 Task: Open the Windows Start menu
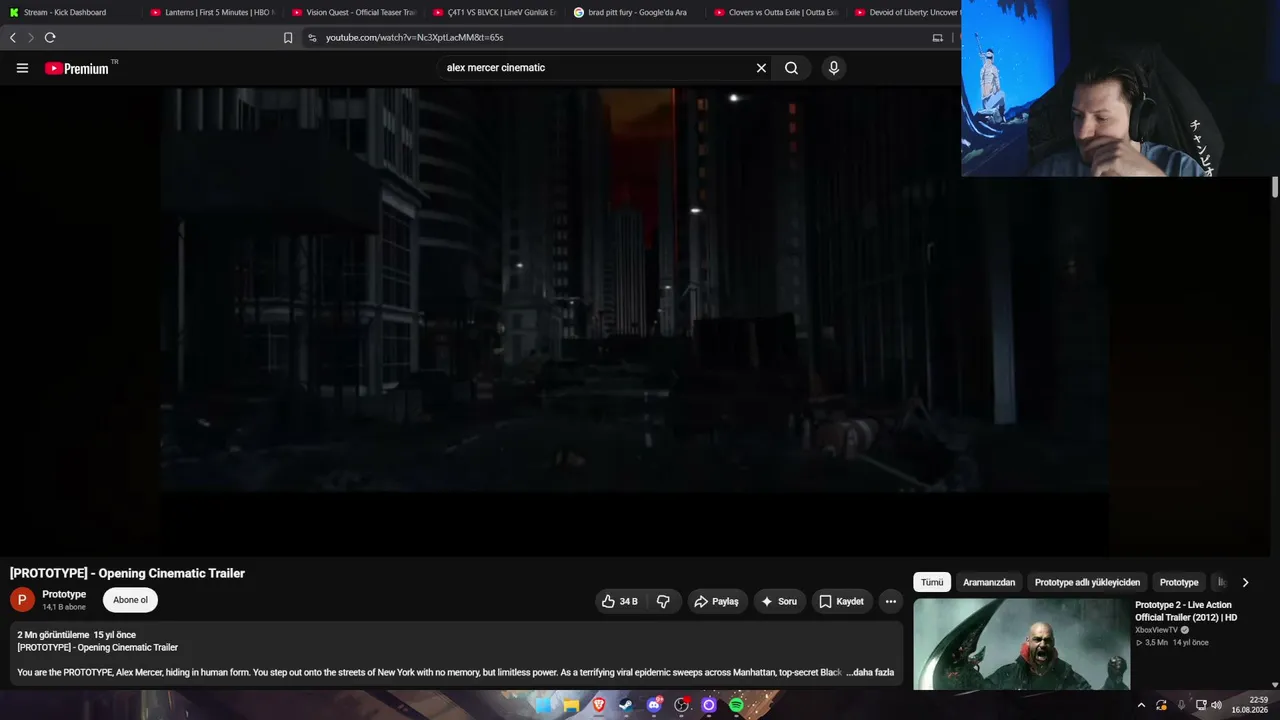pyautogui.click(x=543, y=705)
